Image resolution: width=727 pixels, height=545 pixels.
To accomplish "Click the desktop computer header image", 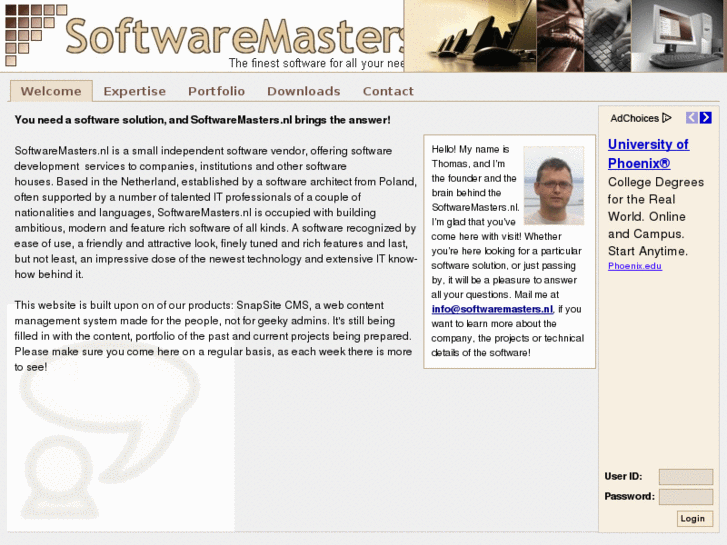I will point(679,36).
